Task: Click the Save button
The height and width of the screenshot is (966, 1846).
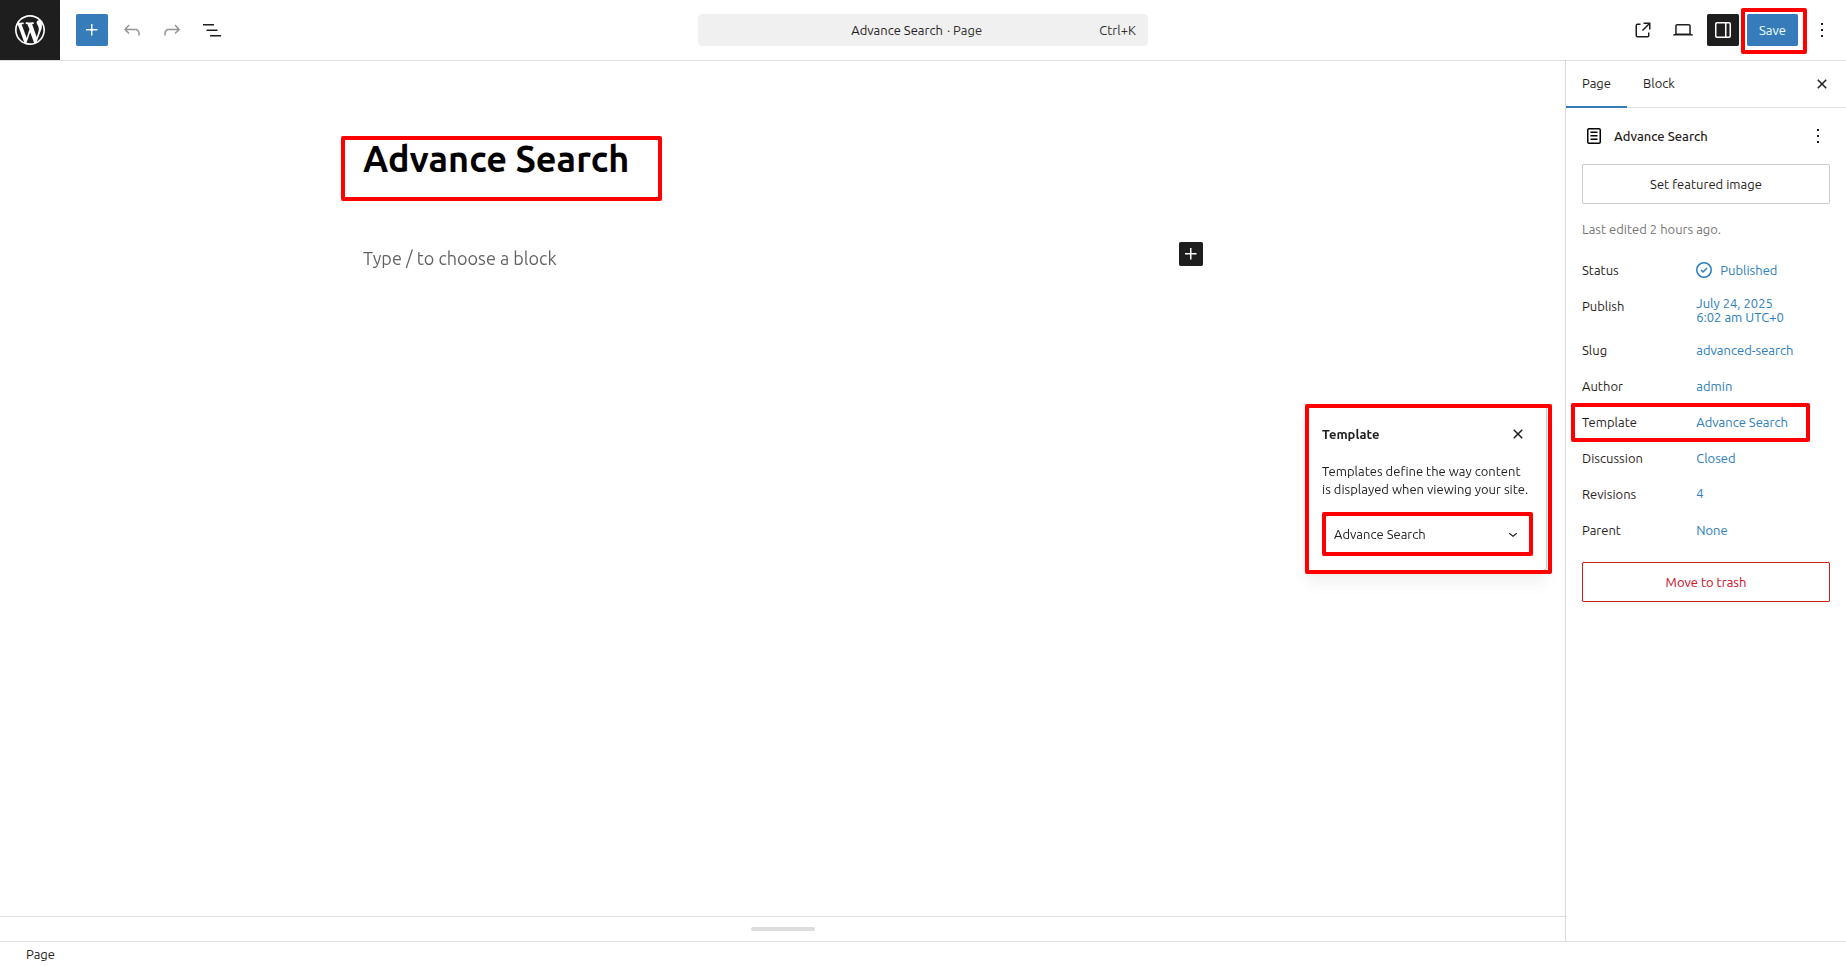Action: pyautogui.click(x=1772, y=30)
